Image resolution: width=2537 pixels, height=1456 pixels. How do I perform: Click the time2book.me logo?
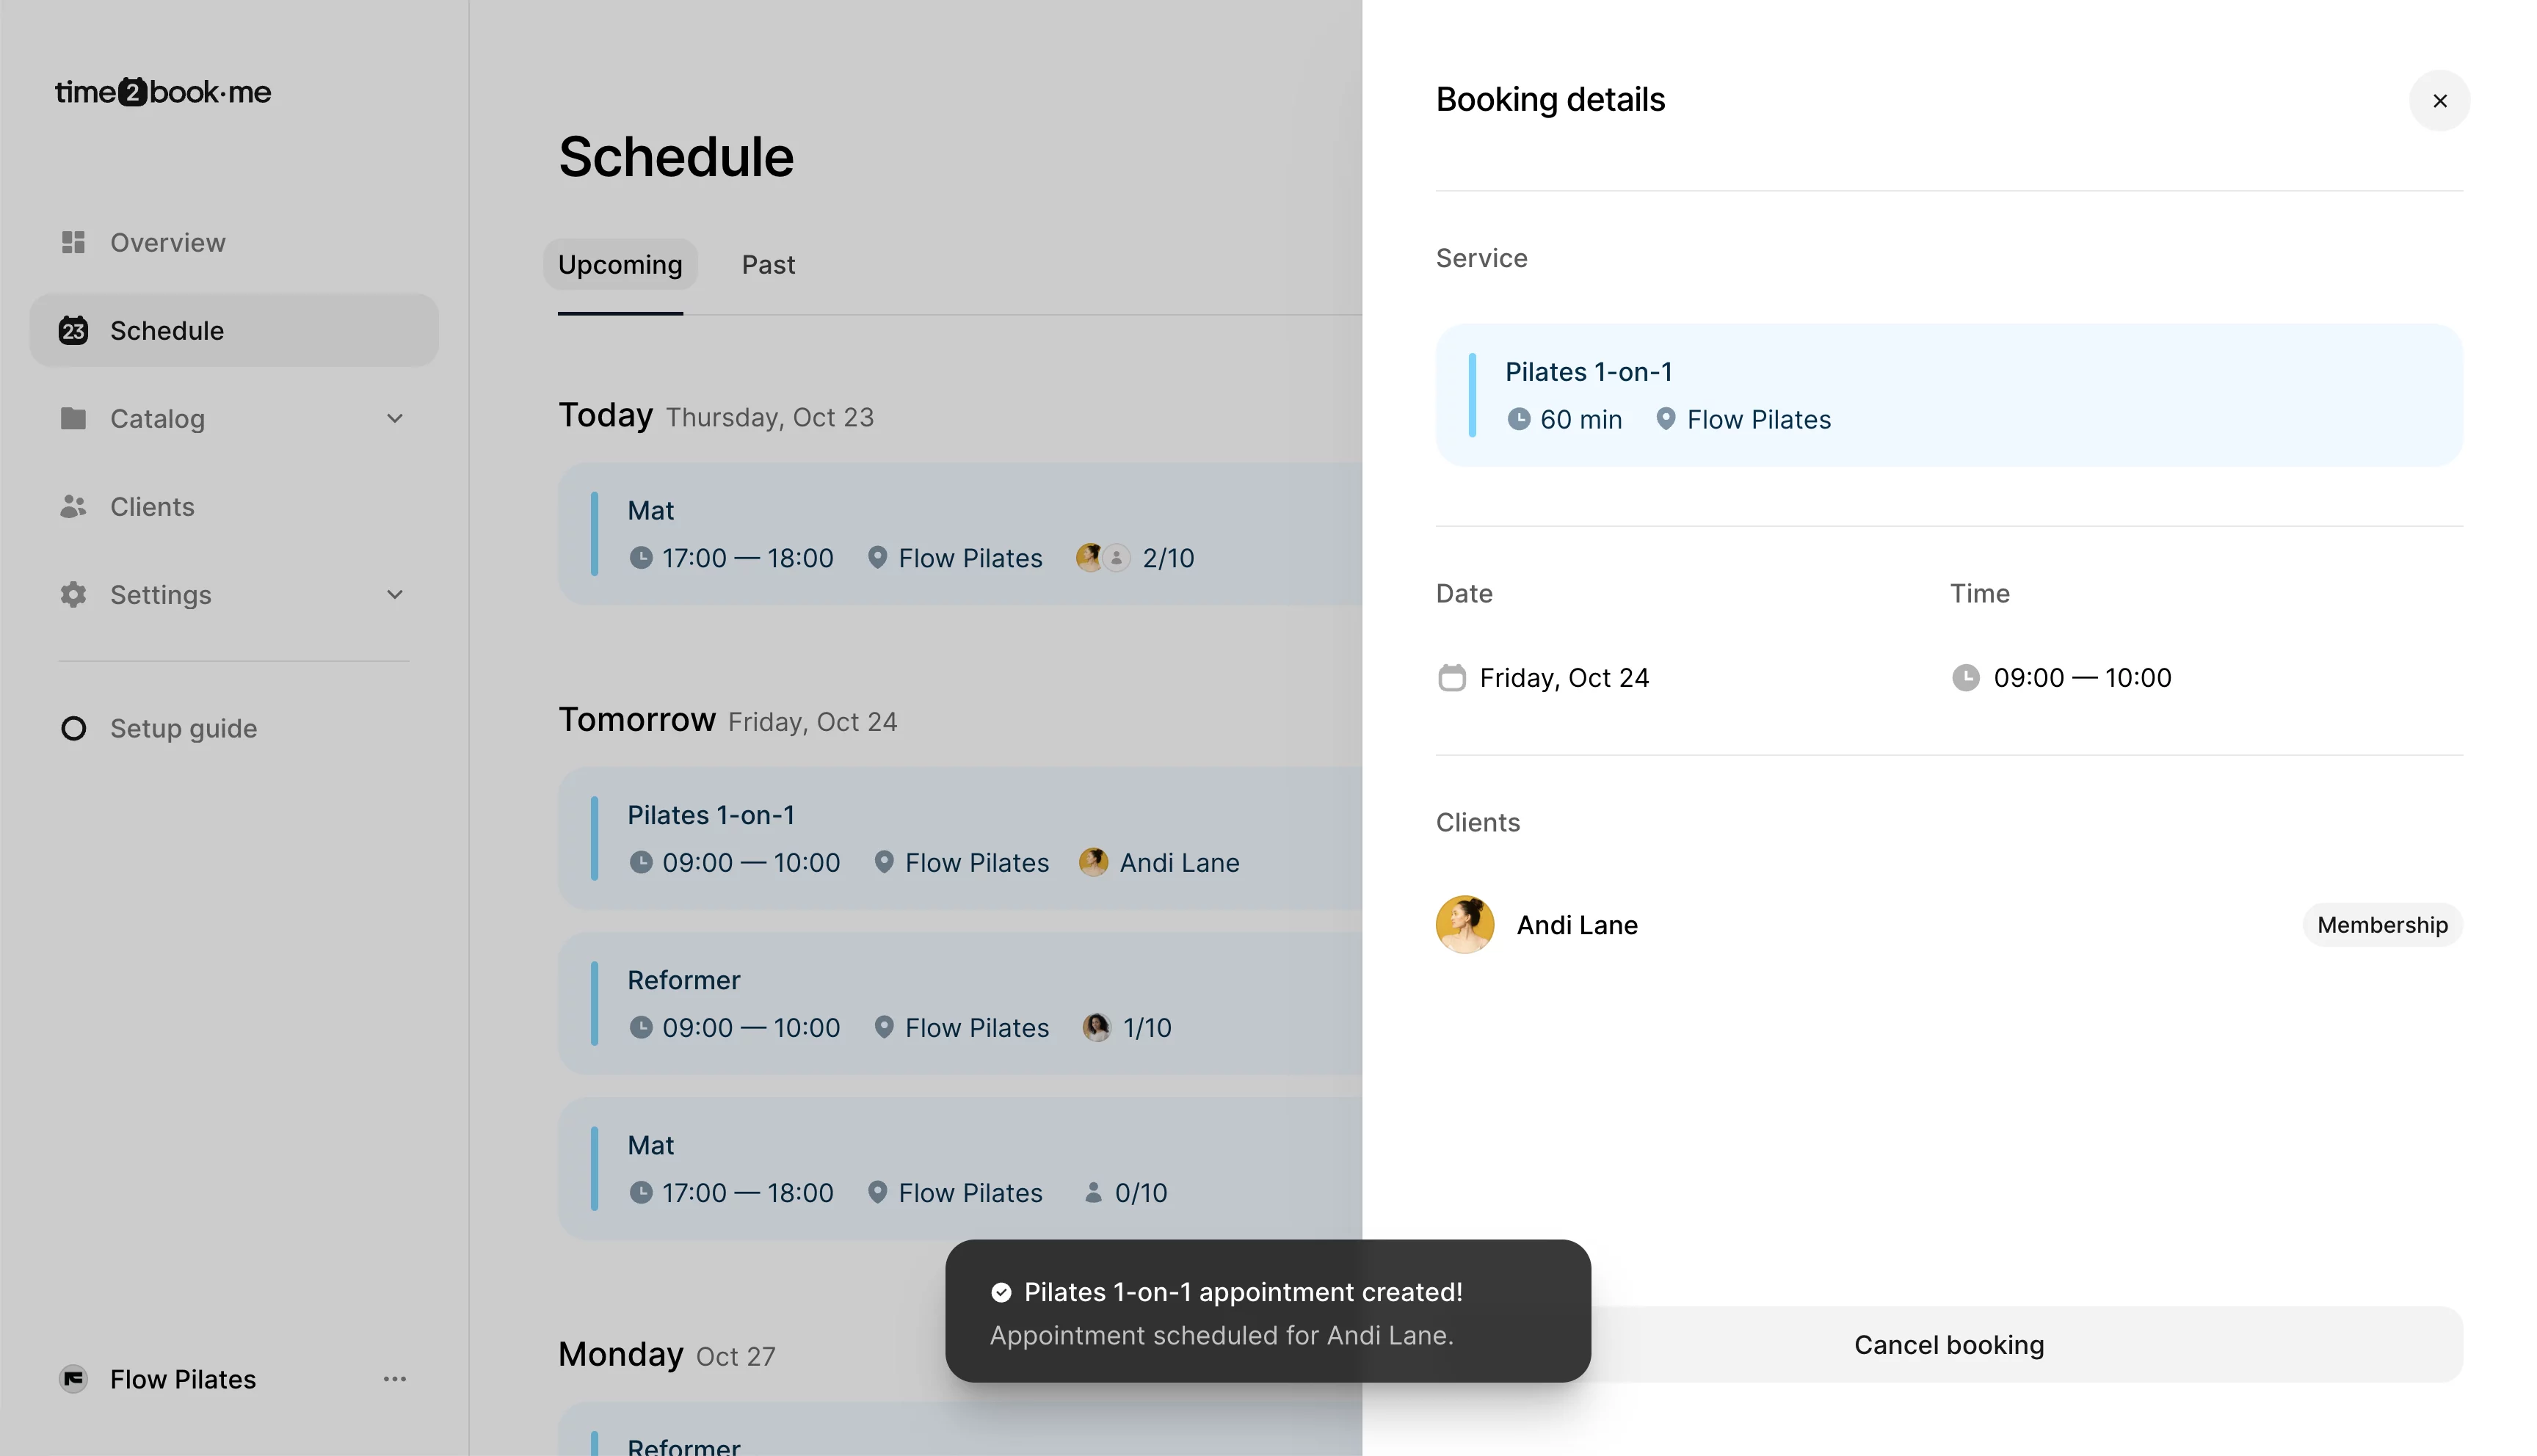(163, 92)
